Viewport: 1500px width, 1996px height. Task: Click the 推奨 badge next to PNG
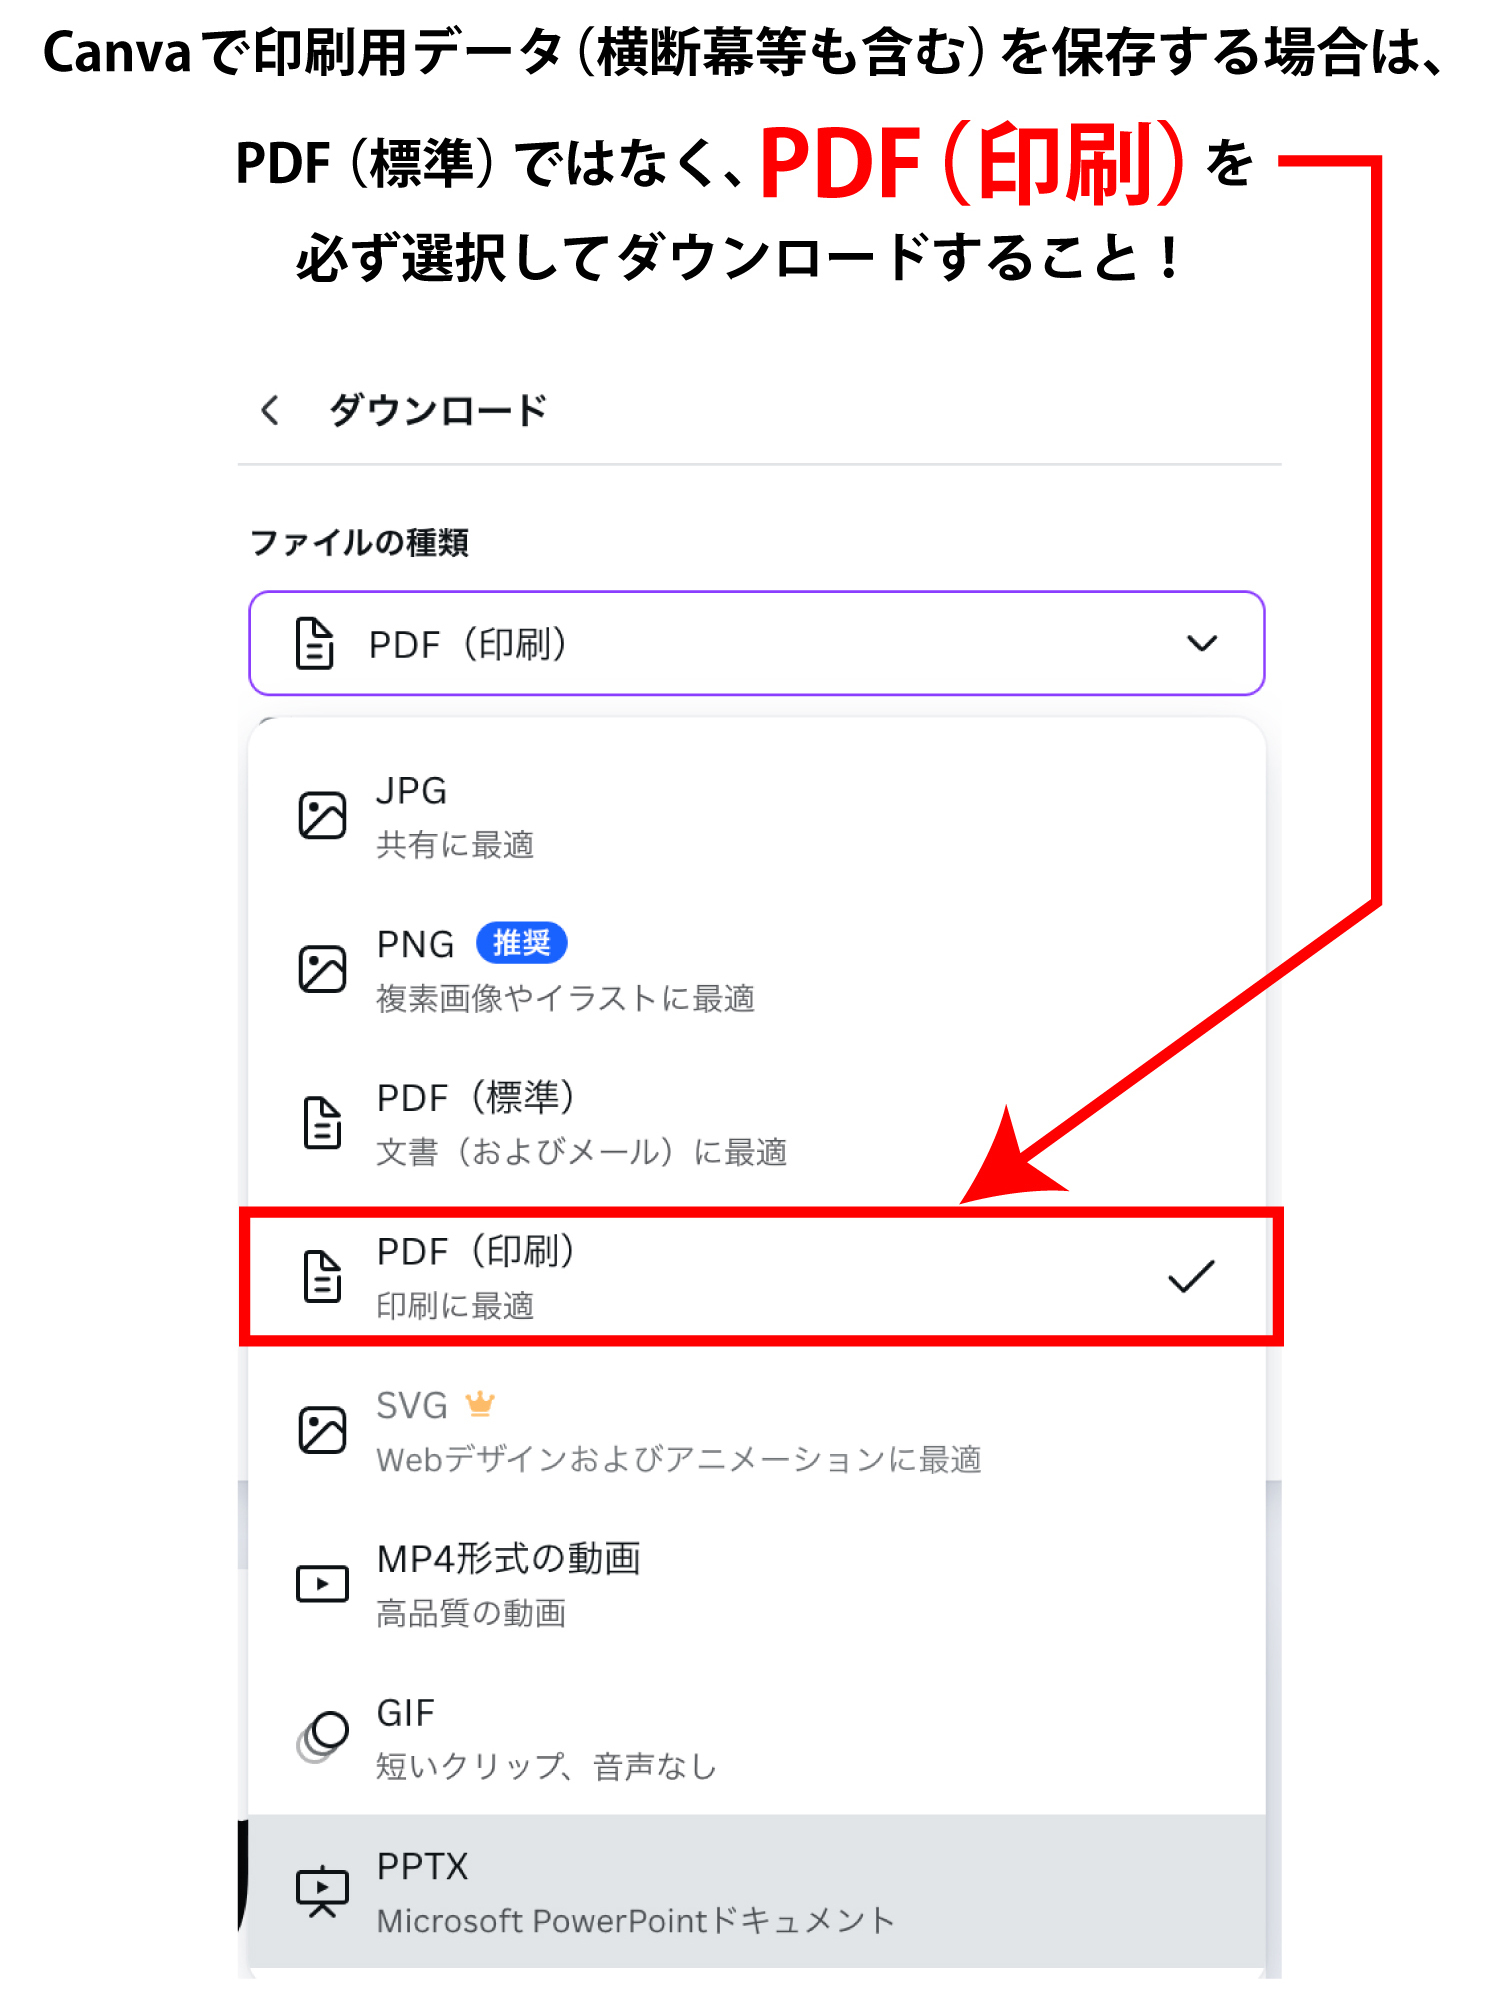pos(521,943)
